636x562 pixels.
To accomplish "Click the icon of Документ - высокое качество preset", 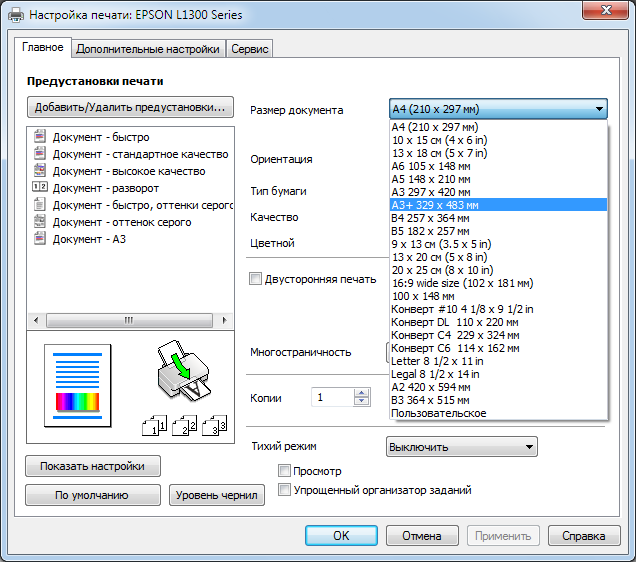I will [39, 170].
